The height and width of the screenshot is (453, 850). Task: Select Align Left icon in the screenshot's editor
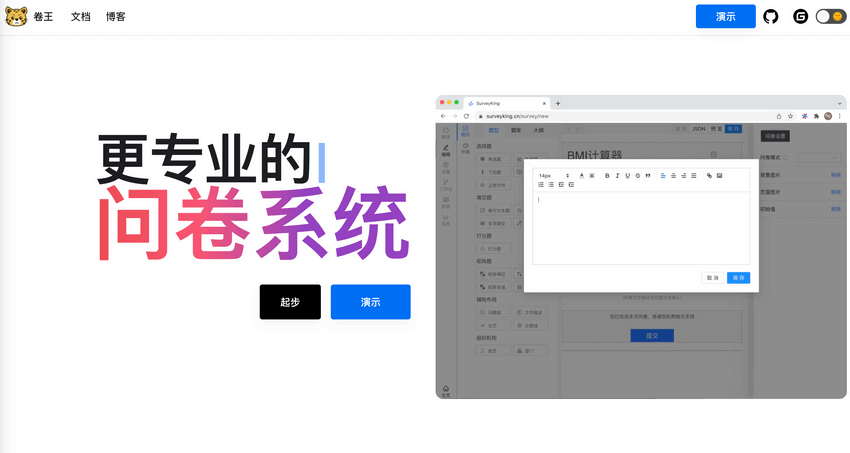663,176
